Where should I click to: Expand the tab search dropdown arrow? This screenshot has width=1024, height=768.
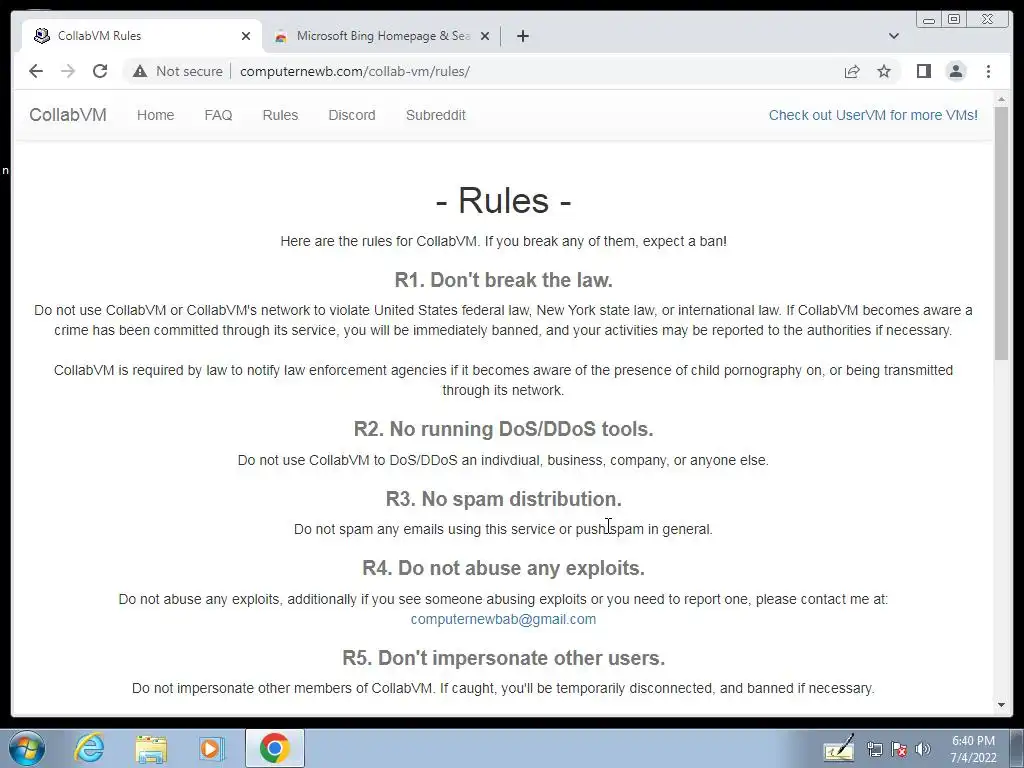pos(894,36)
